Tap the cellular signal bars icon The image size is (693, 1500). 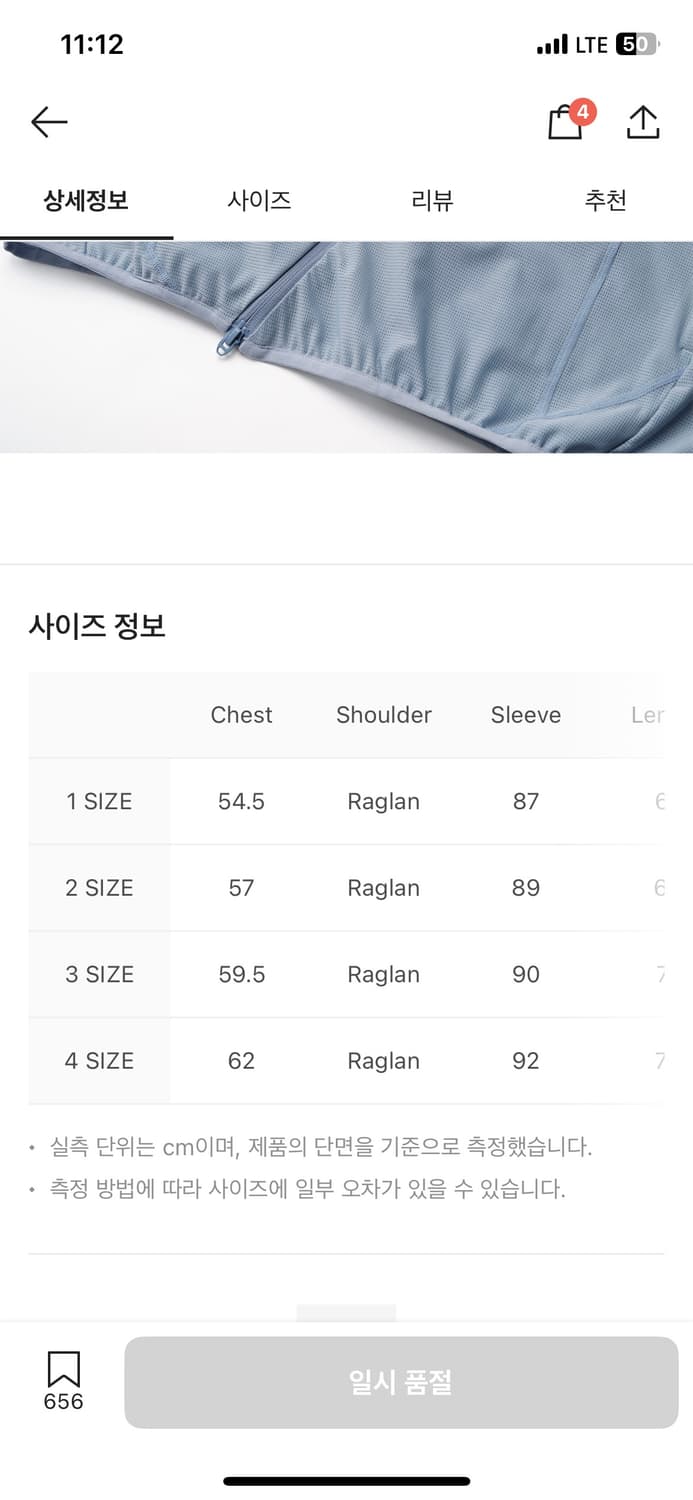tap(552, 45)
